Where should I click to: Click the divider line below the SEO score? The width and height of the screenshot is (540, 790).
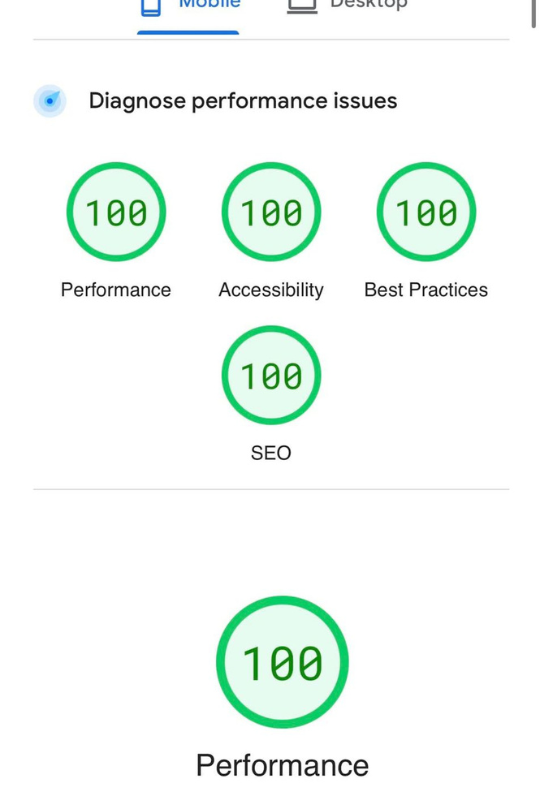pos(271,489)
